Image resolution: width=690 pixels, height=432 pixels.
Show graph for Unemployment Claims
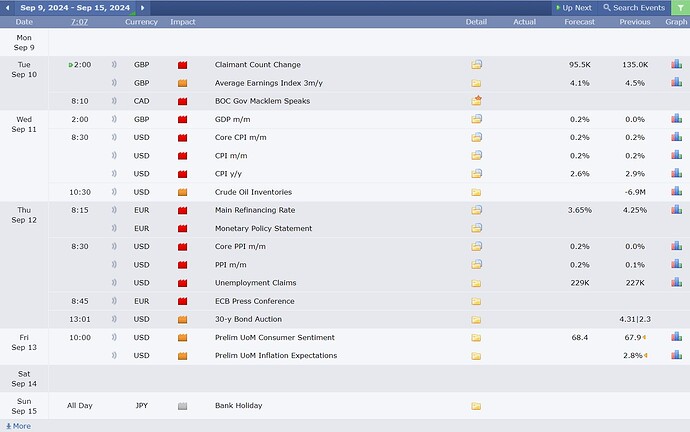point(677,283)
